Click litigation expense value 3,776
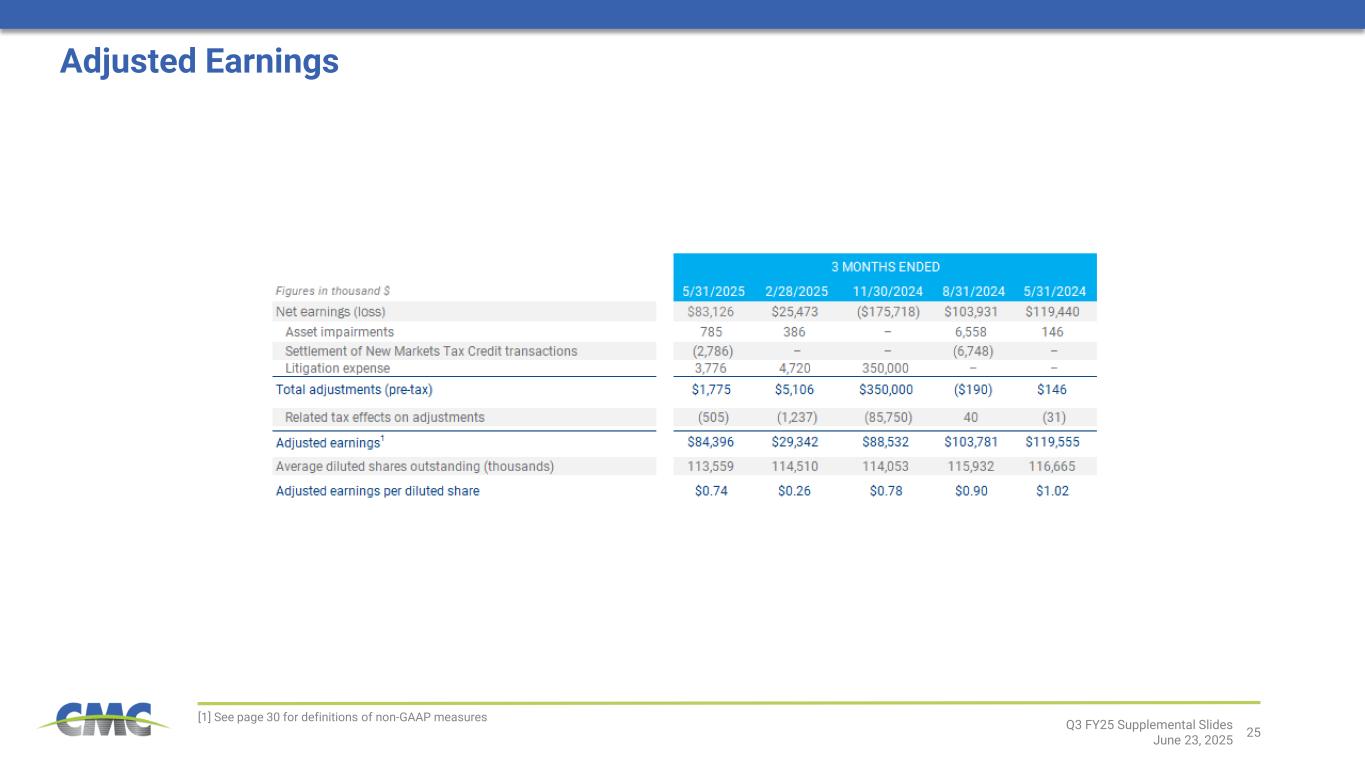1365x768 pixels. pos(711,368)
